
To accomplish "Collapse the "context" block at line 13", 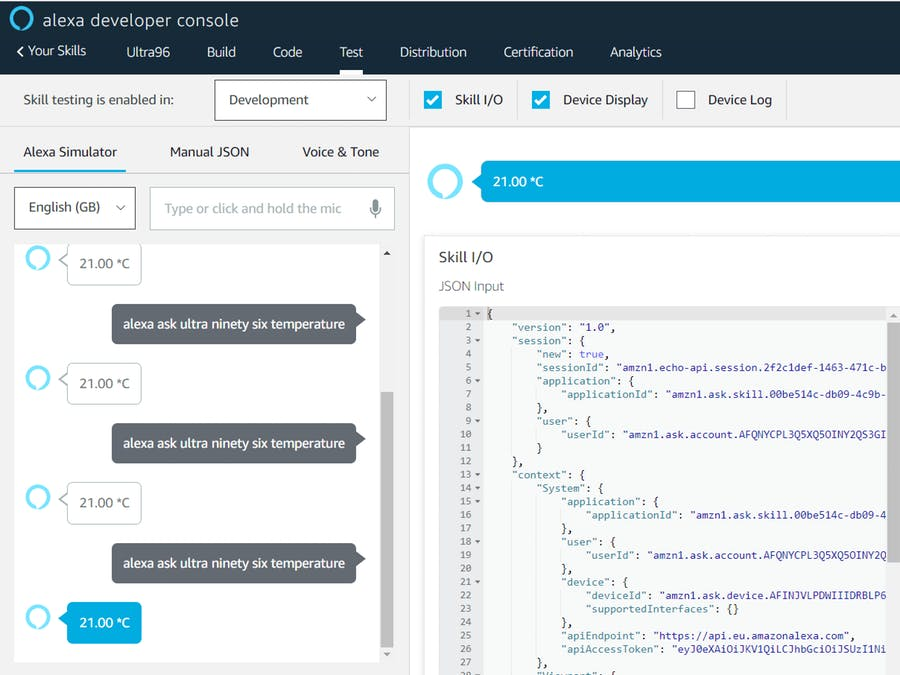I will click(478, 475).
